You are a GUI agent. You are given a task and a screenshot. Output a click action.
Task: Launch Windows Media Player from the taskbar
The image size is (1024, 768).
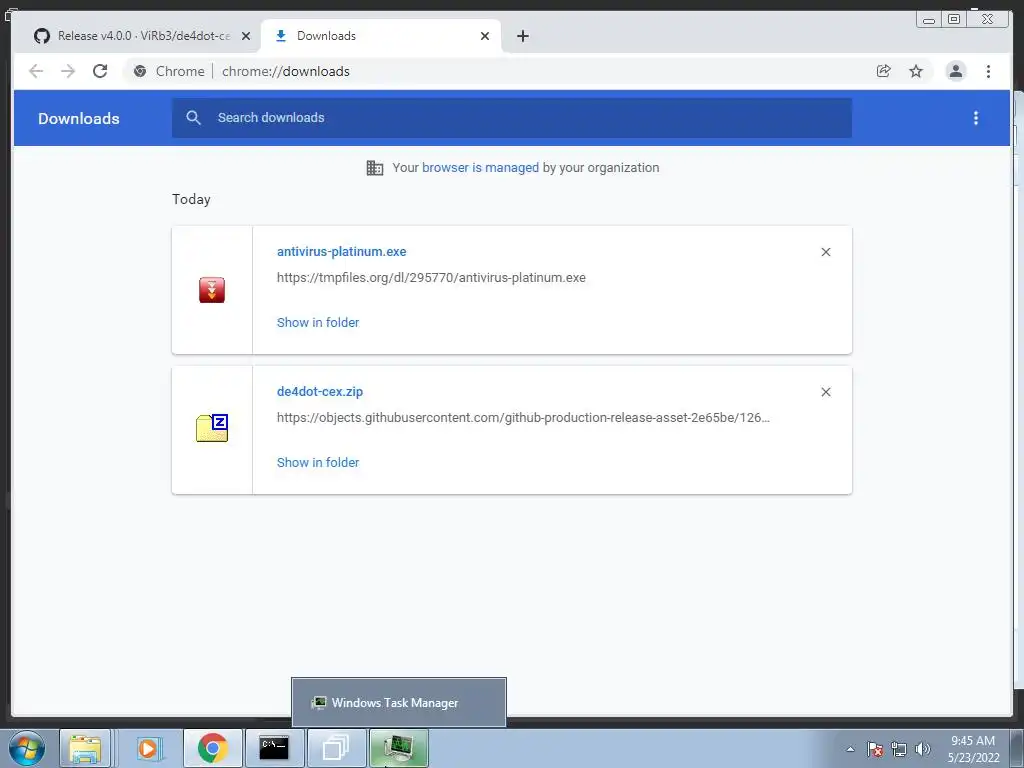point(148,748)
